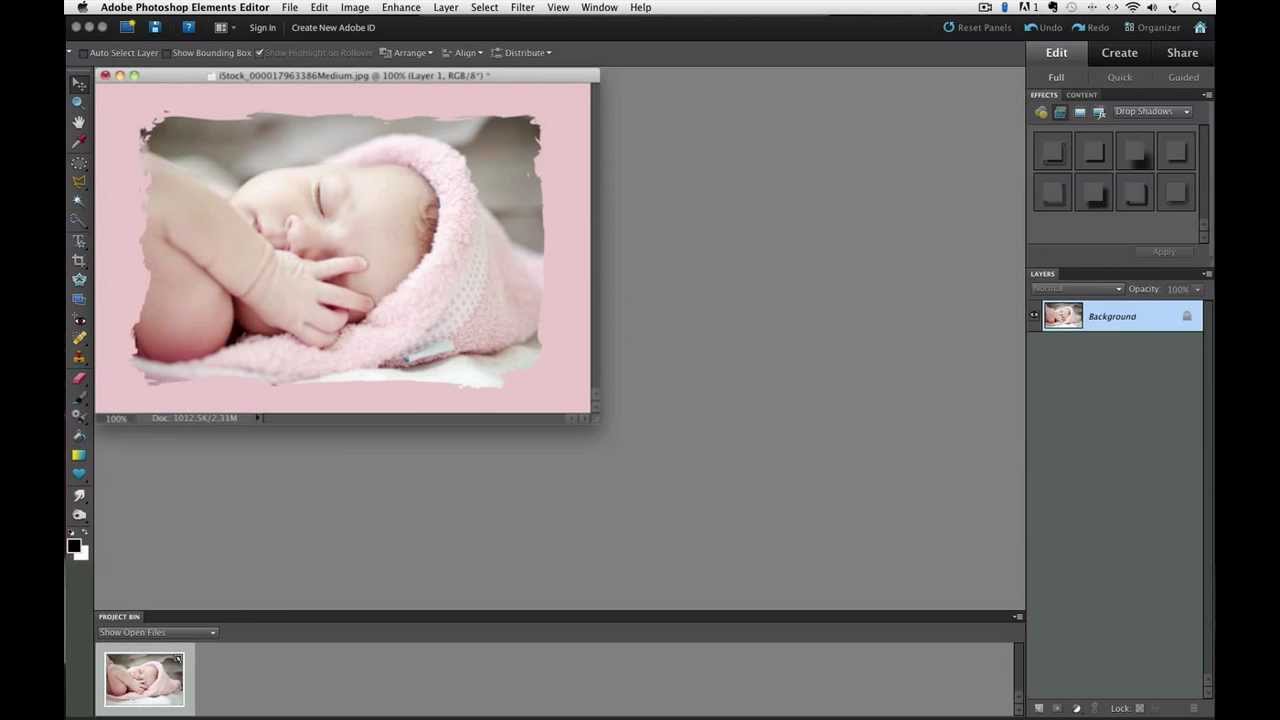This screenshot has width=1280, height=720.
Task: Click the Reset Panels button
Action: tap(977, 28)
